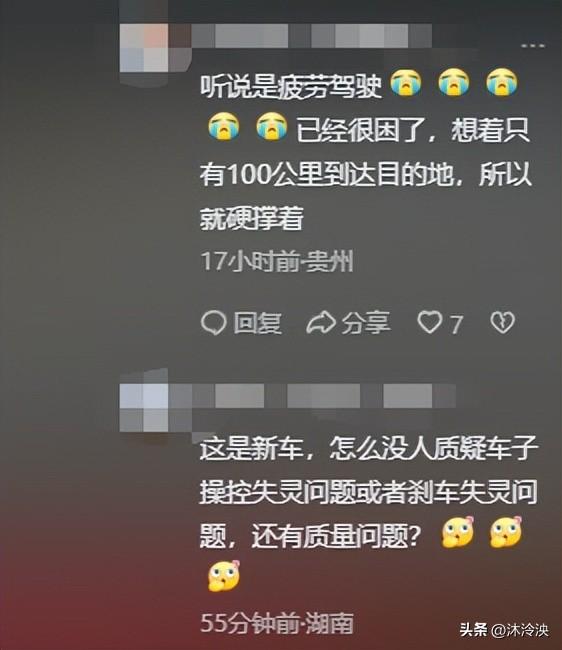This screenshot has height=650, width=562.
Task: Click the comment text about 疲劳驾驶
Action: [366, 150]
